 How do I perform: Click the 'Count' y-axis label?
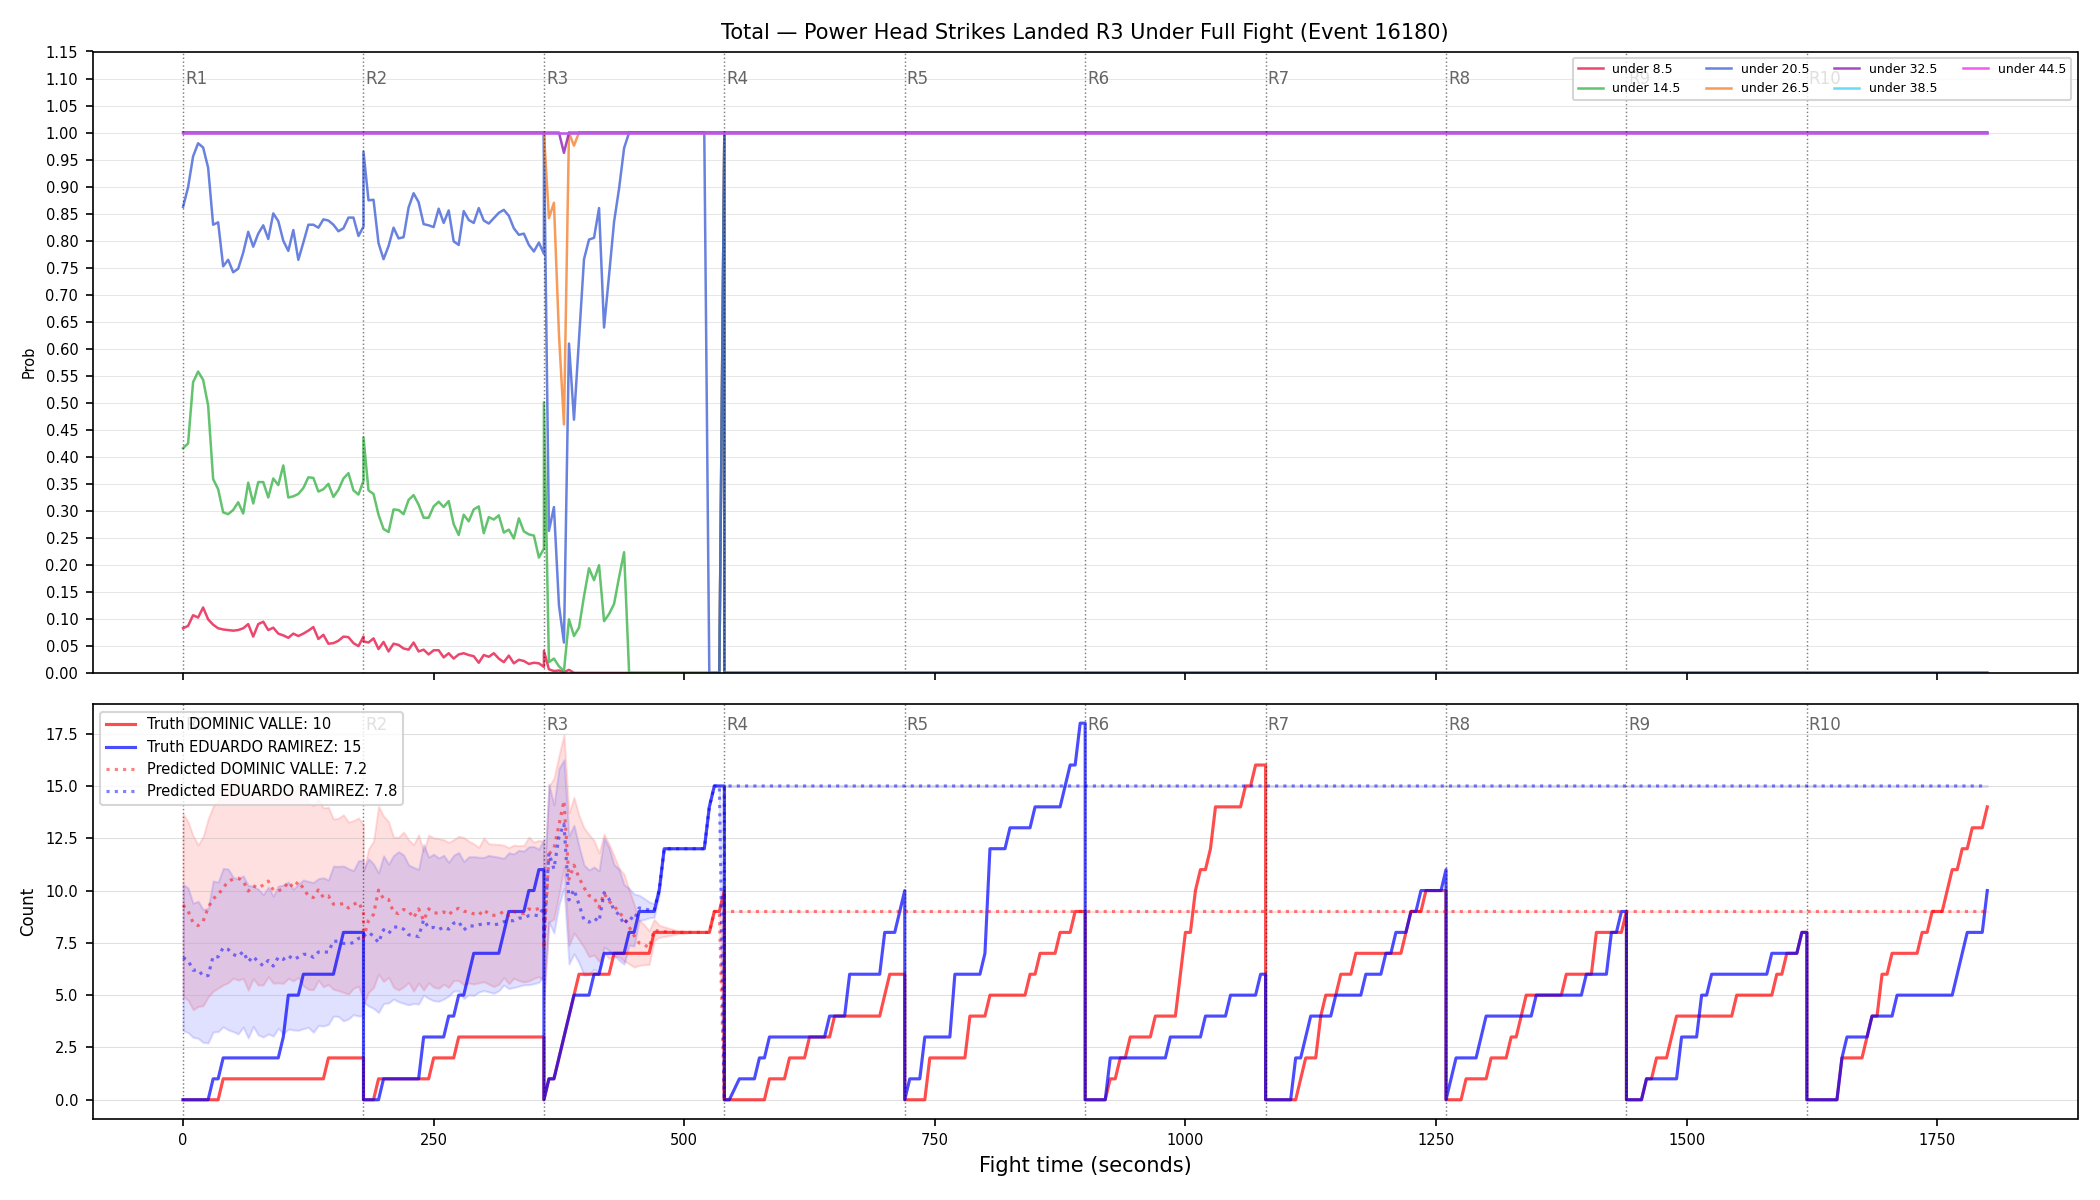pos(27,912)
